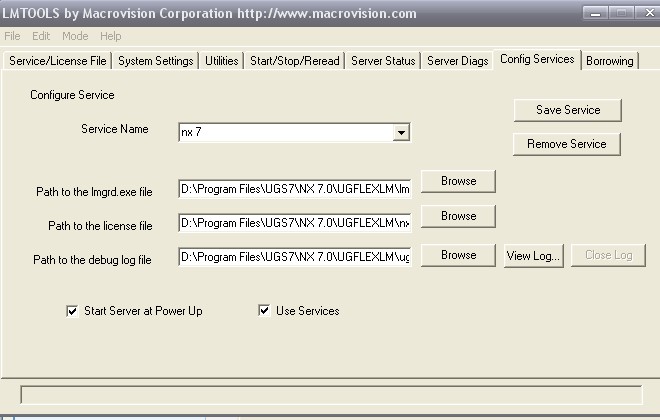Open the Server Diags tab
Image resolution: width=660 pixels, height=420 pixels.
click(458, 61)
